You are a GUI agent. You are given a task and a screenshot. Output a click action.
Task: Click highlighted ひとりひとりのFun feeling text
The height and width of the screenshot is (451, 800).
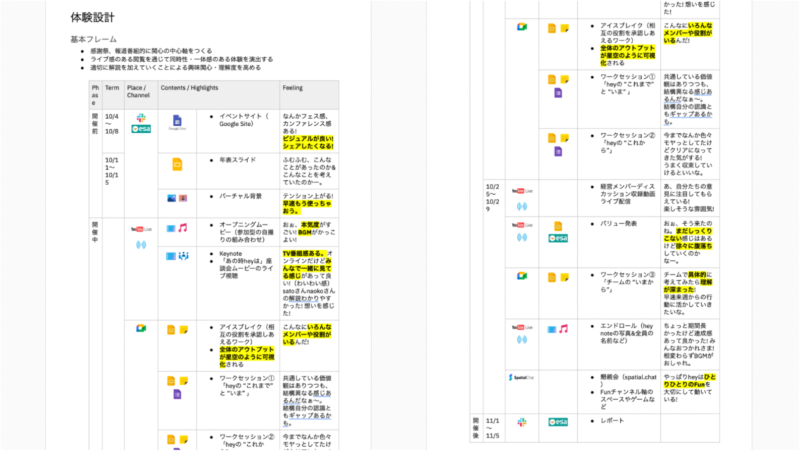coord(690,381)
